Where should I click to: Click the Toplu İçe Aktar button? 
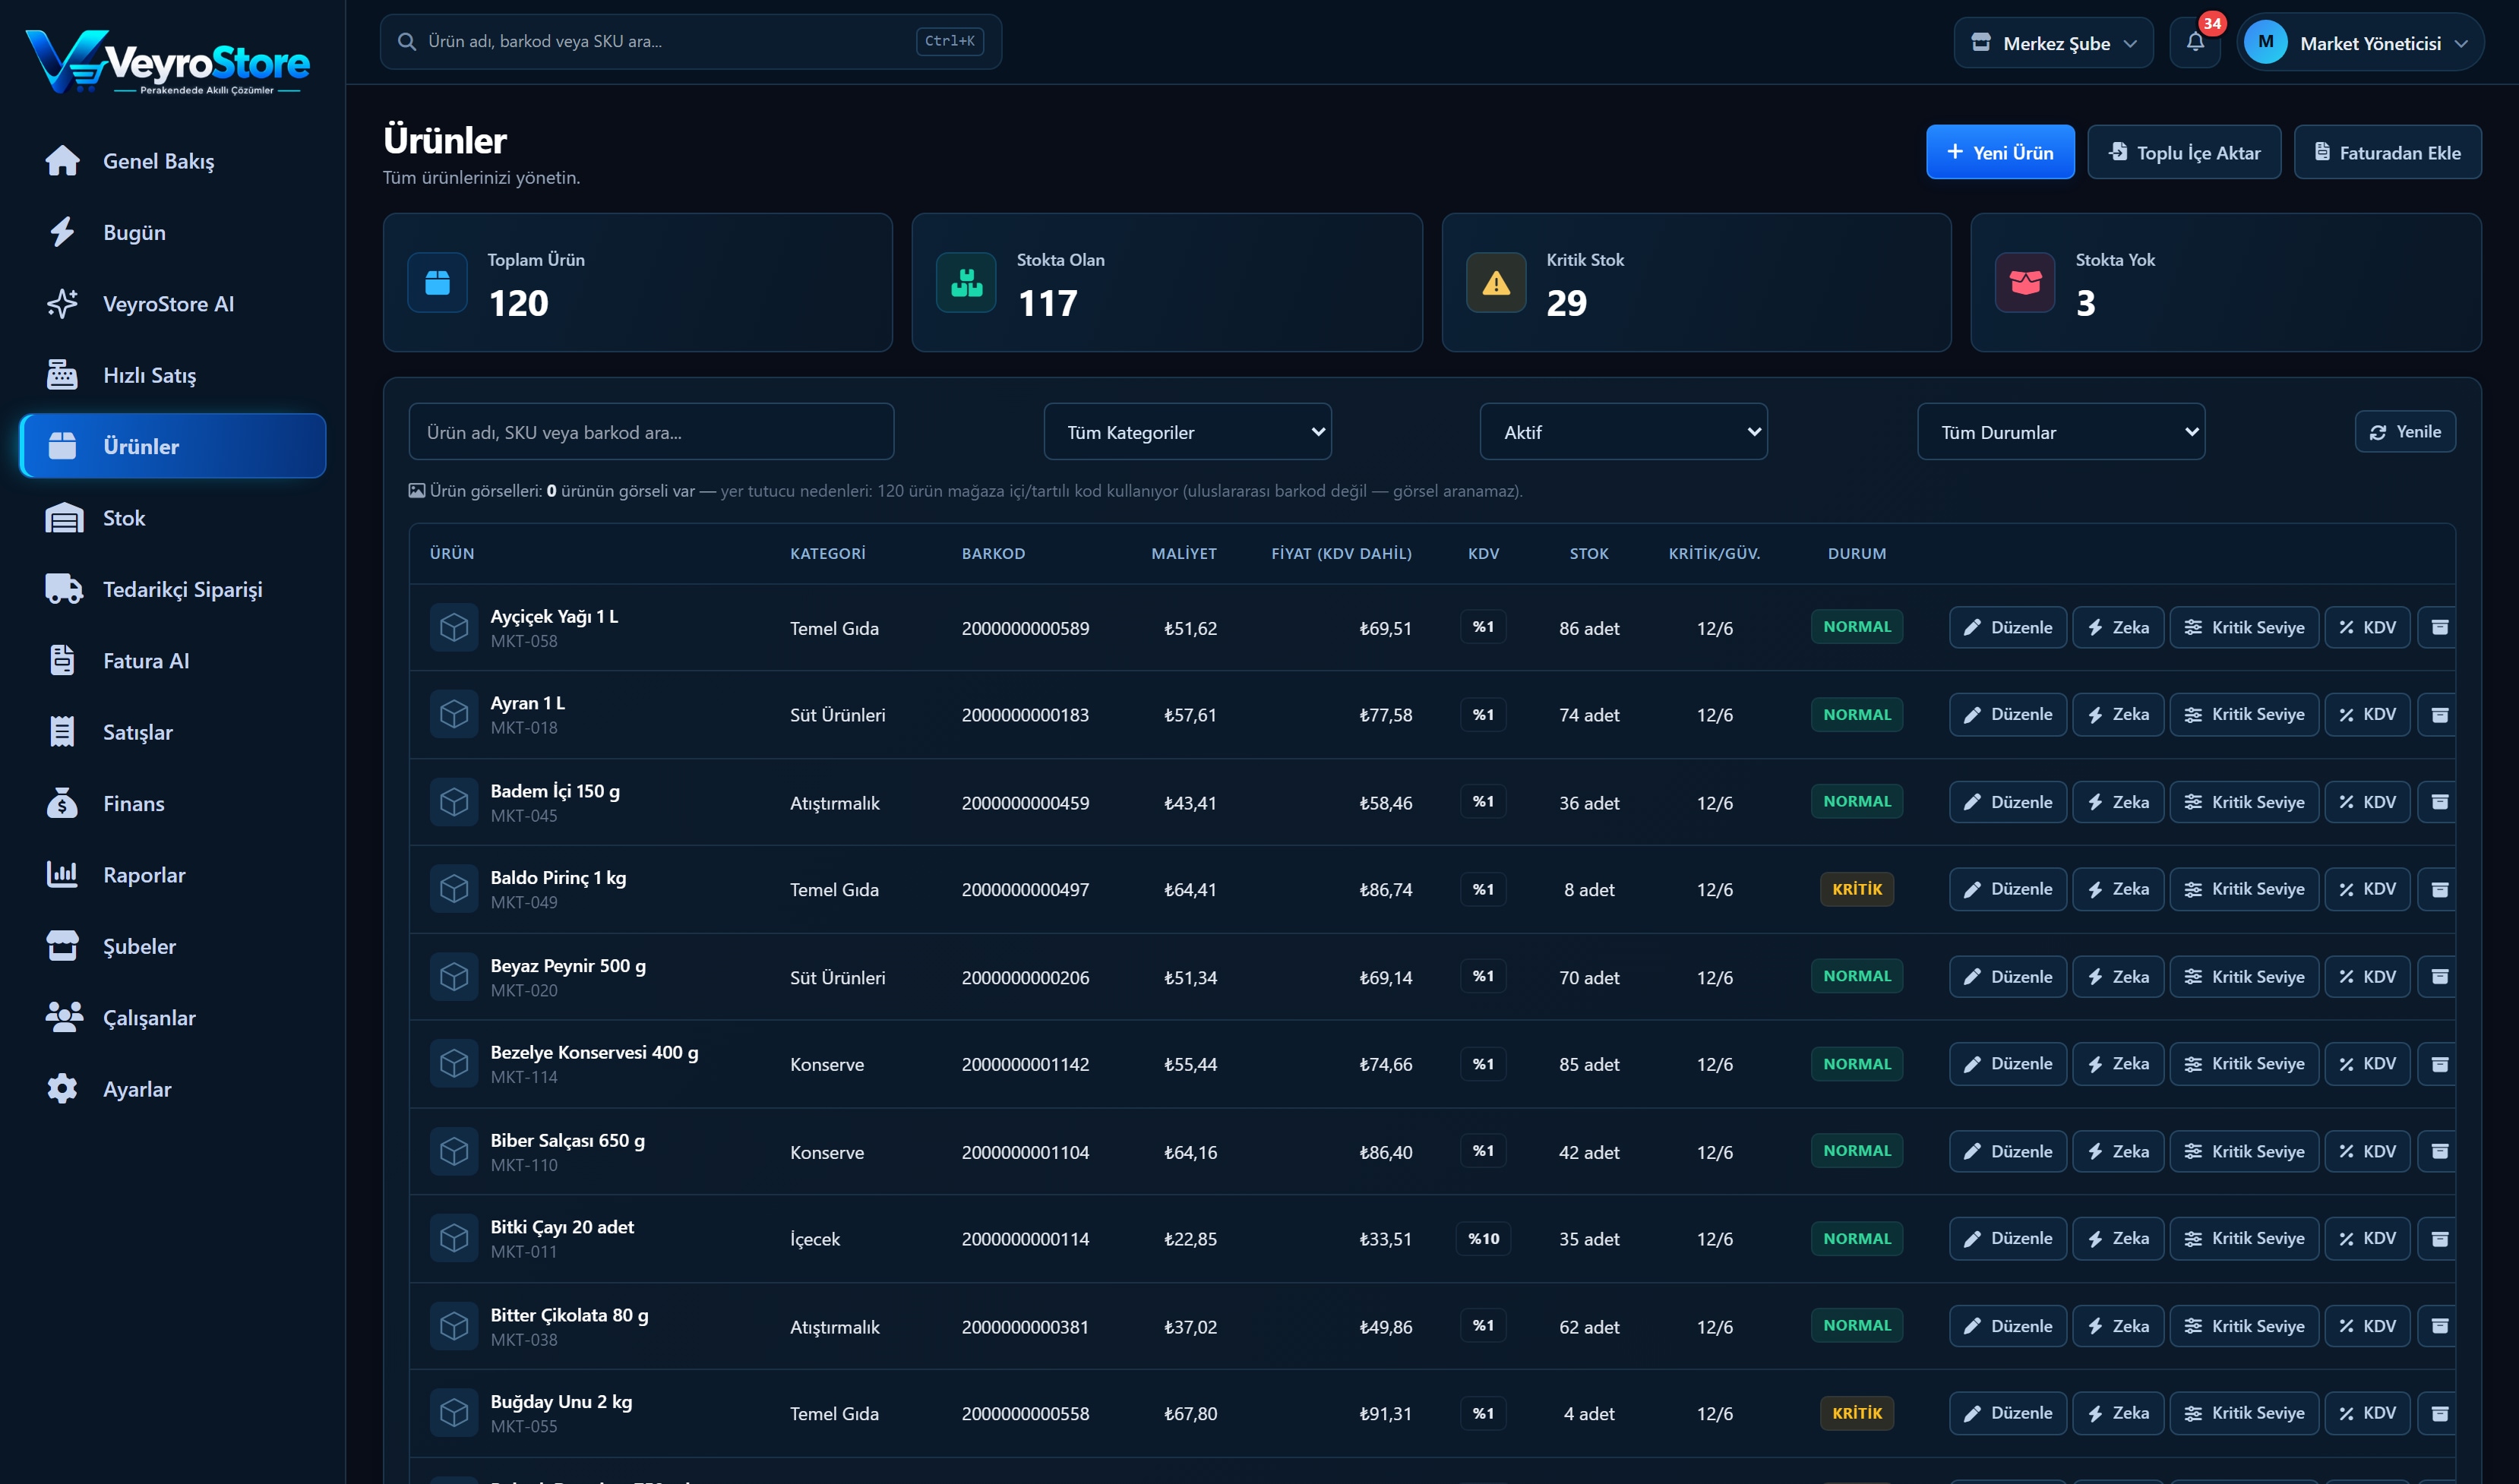(2184, 152)
